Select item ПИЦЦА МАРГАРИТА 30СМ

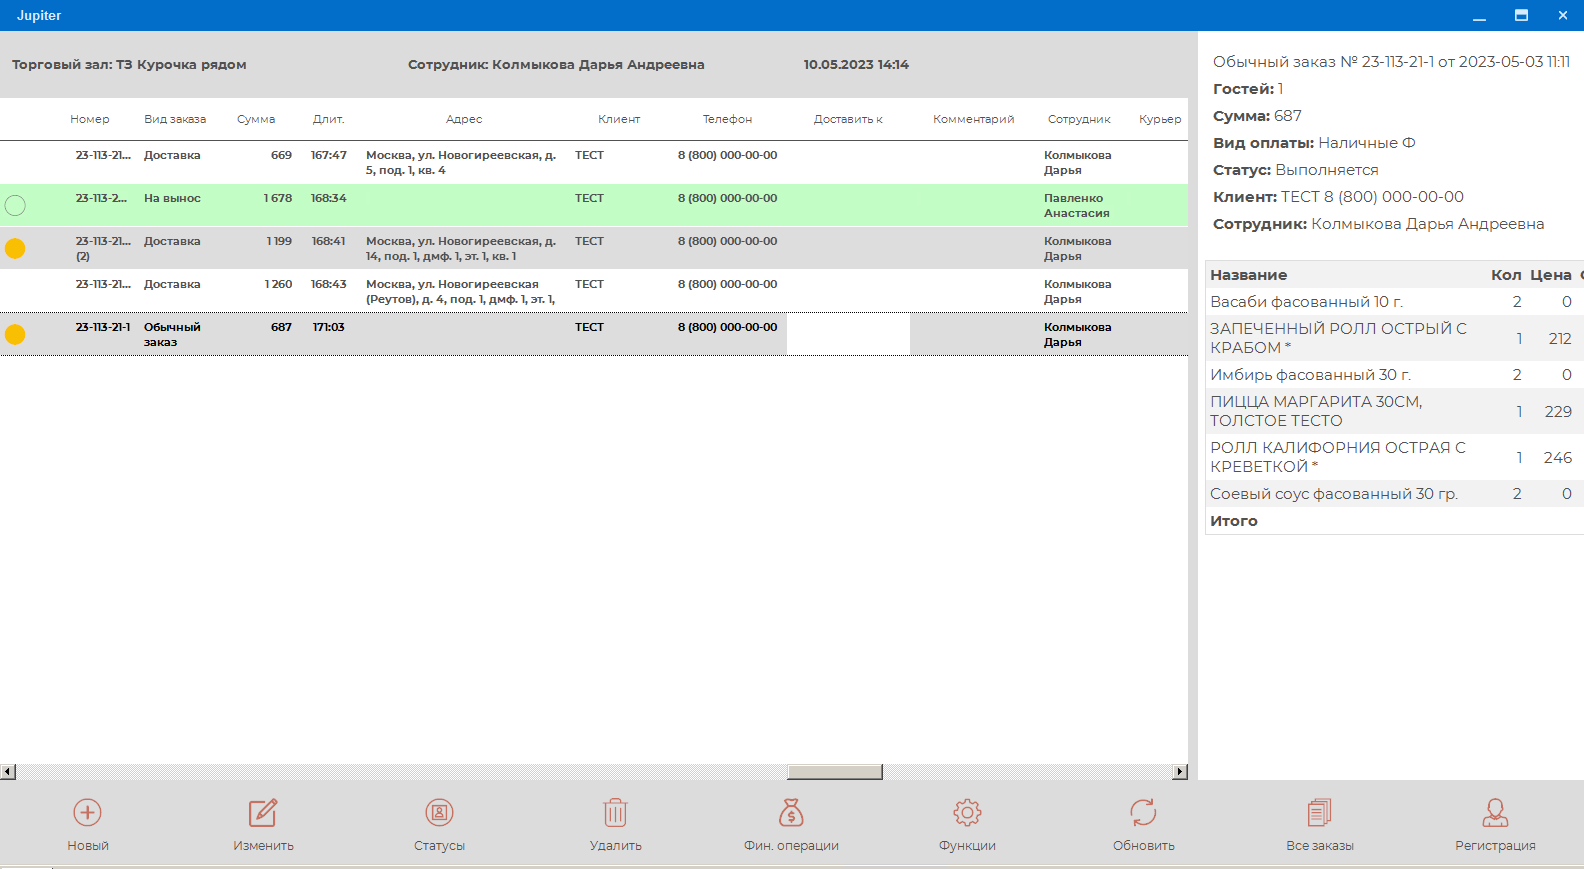[x=1394, y=411]
